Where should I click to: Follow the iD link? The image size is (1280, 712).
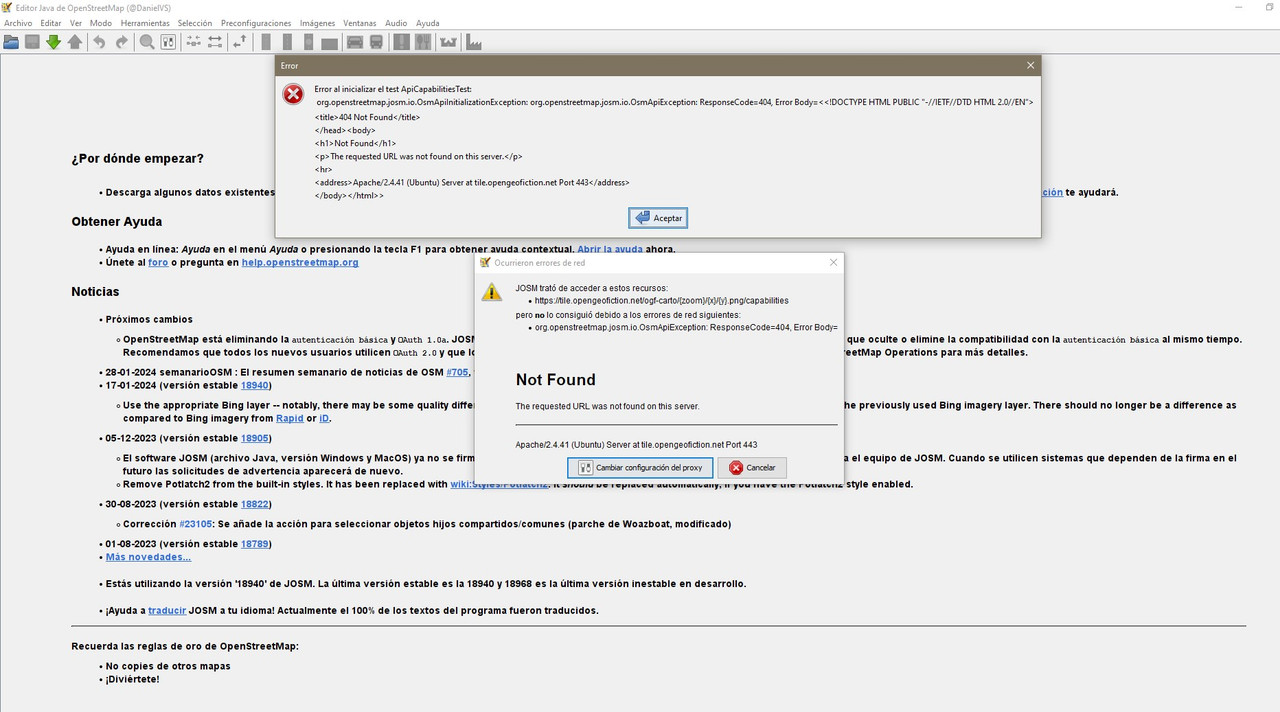324,418
